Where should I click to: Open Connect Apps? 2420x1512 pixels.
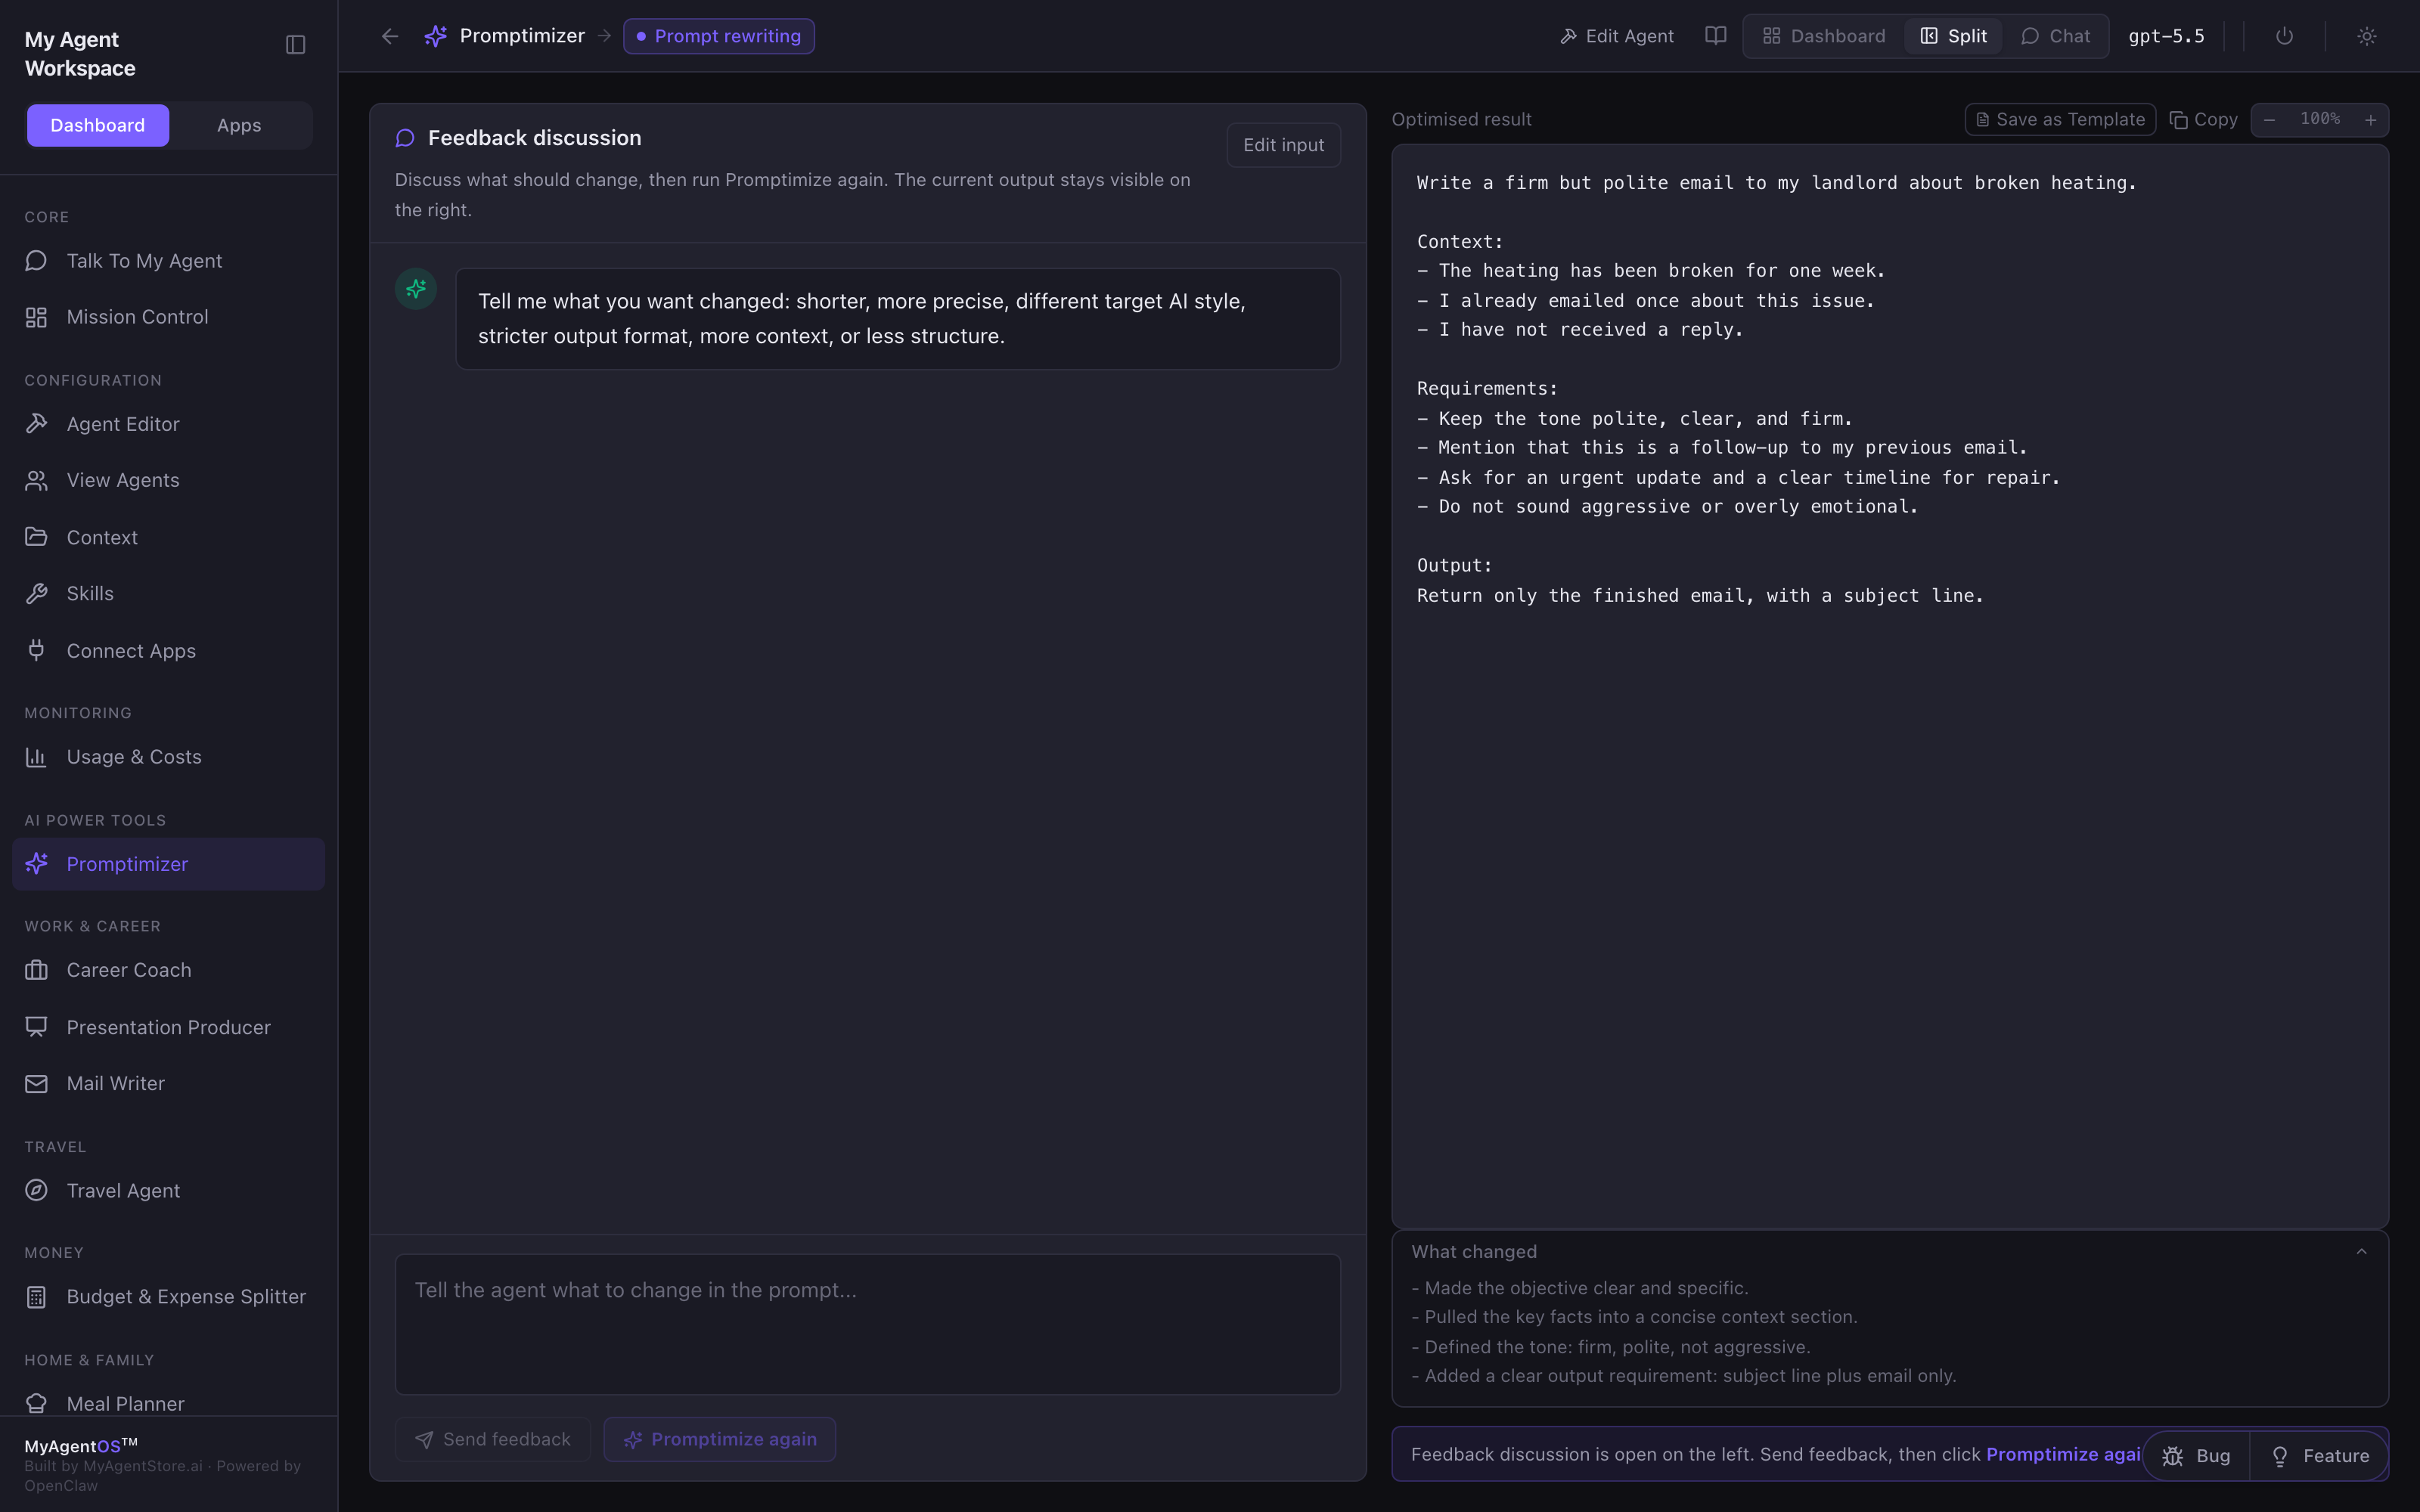(168, 650)
